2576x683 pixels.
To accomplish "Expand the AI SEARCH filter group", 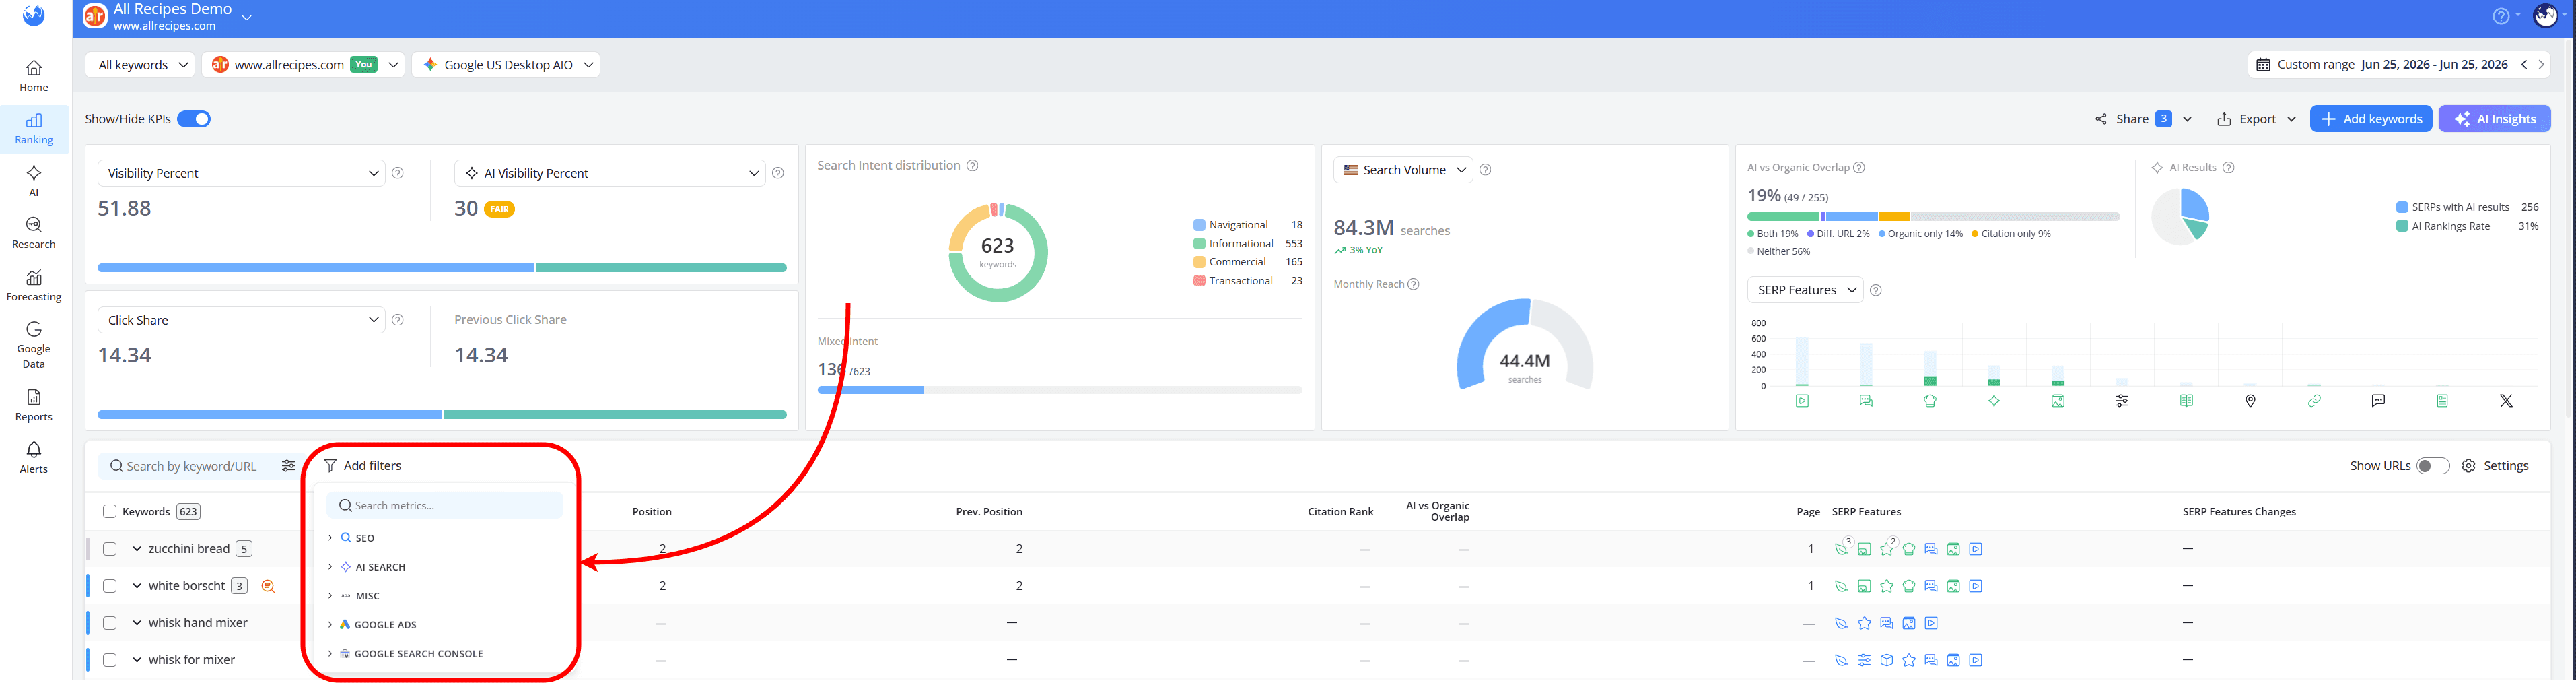I will [330, 567].
